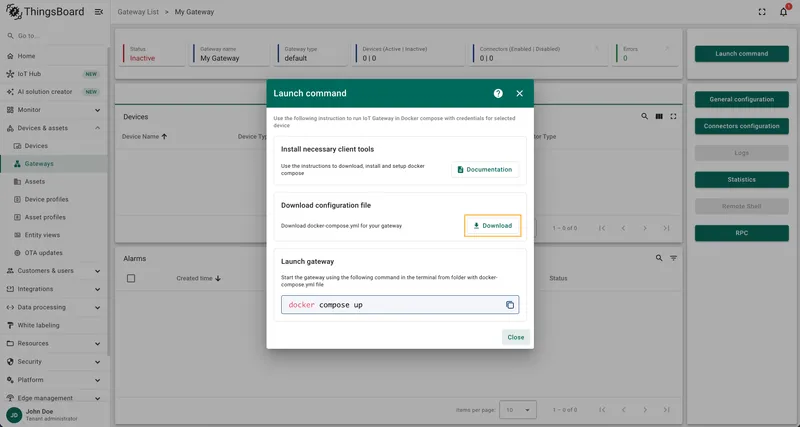Click Gateway List breadcrumb

tap(138, 12)
